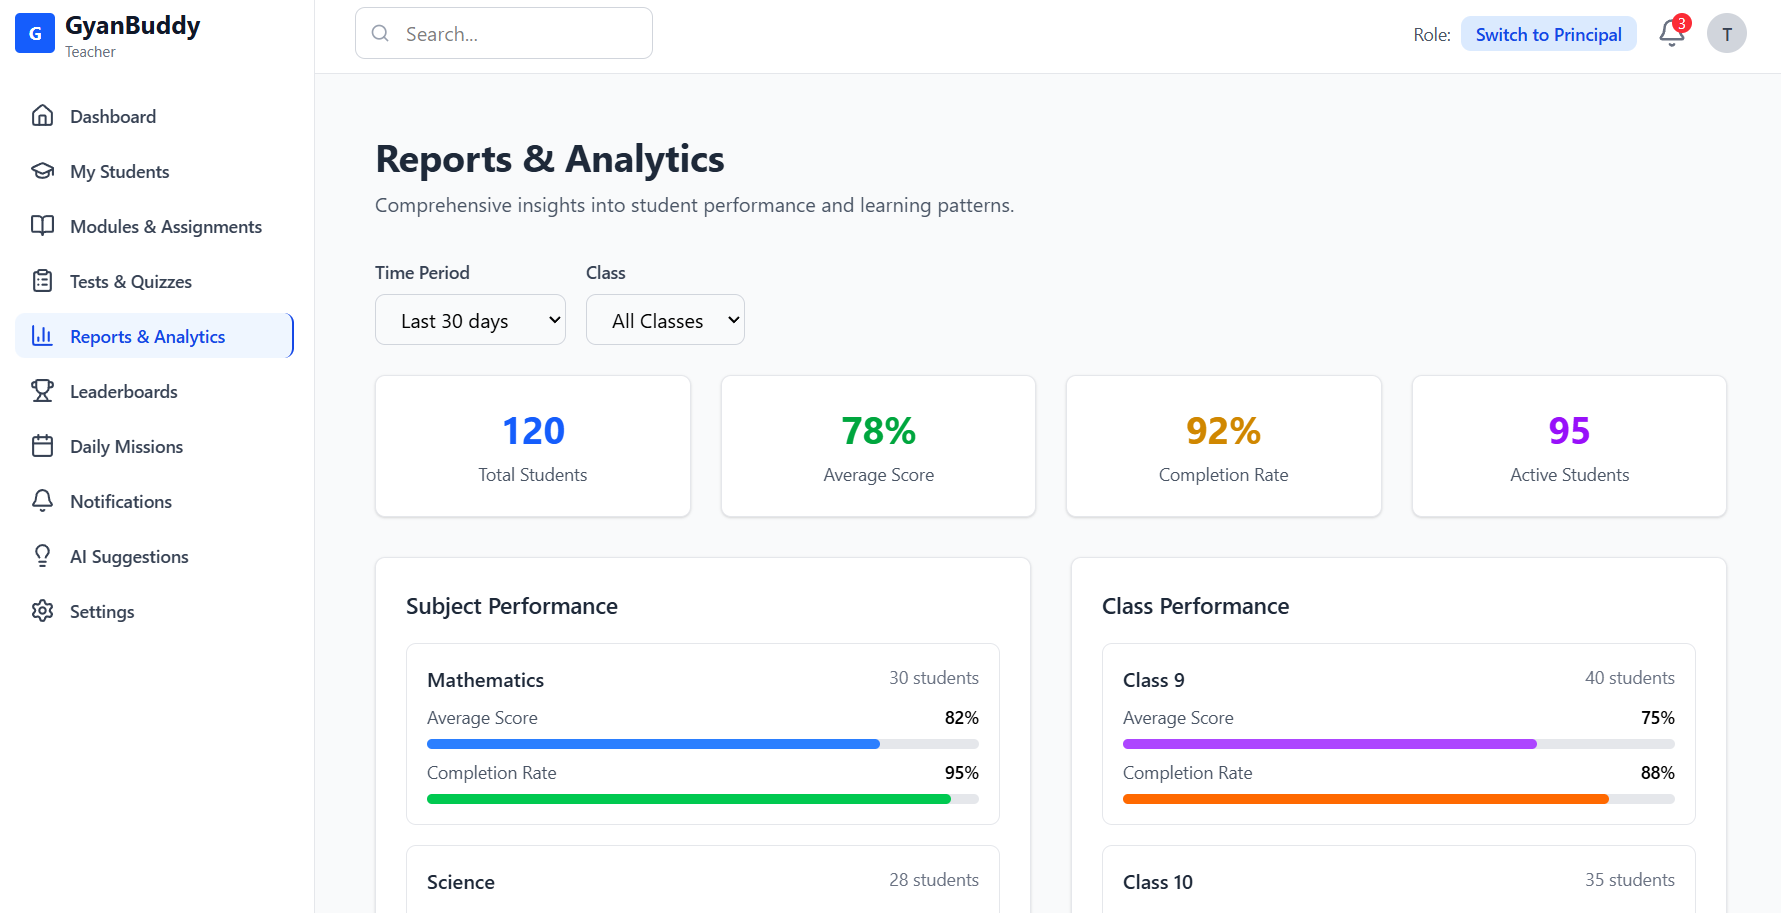
Task: Click the Settings gear icon
Action: coord(42,611)
